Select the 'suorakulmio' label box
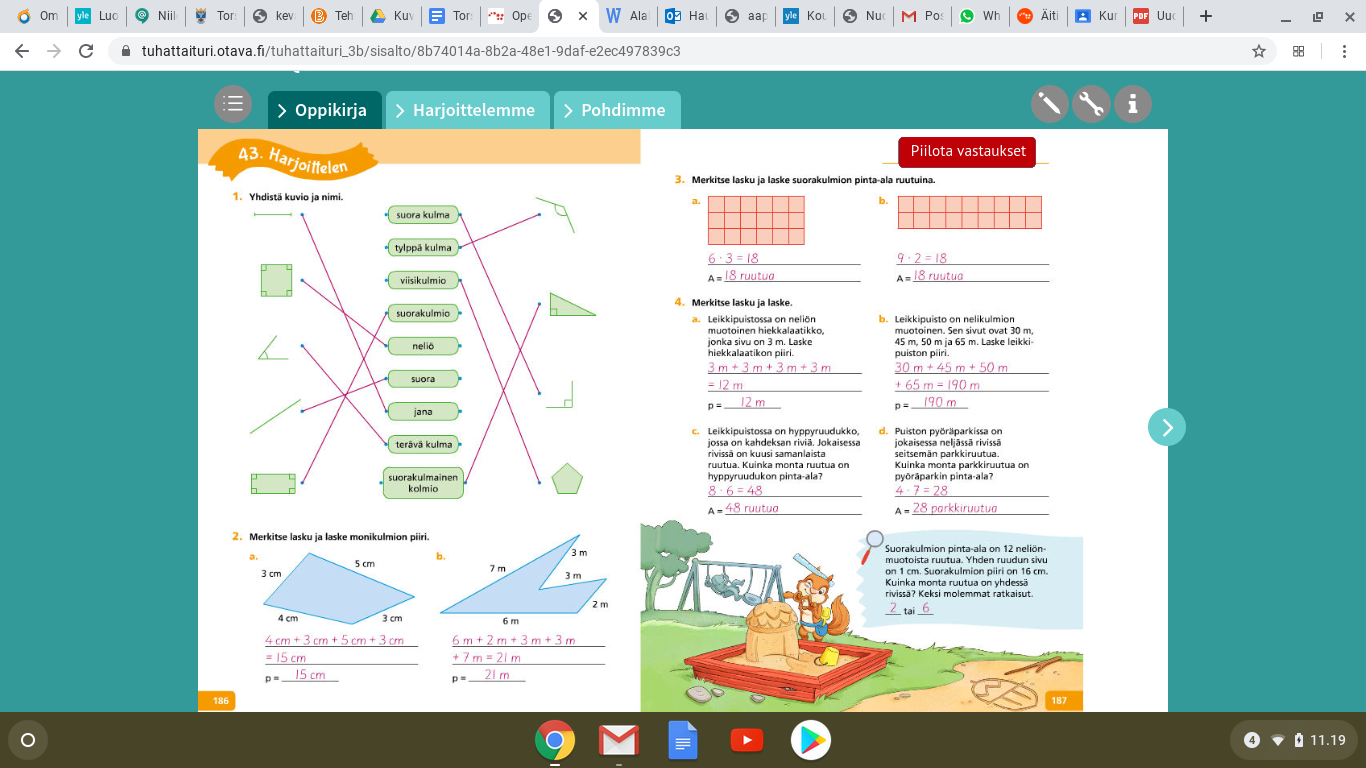The width and height of the screenshot is (1366, 768). pyautogui.click(x=423, y=313)
